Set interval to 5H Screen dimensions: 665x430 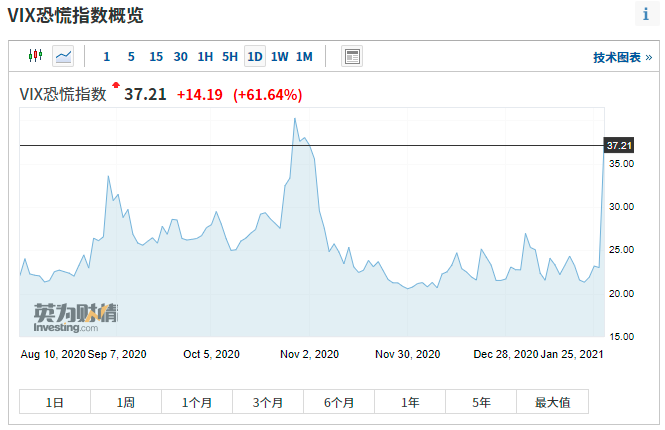coord(230,57)
